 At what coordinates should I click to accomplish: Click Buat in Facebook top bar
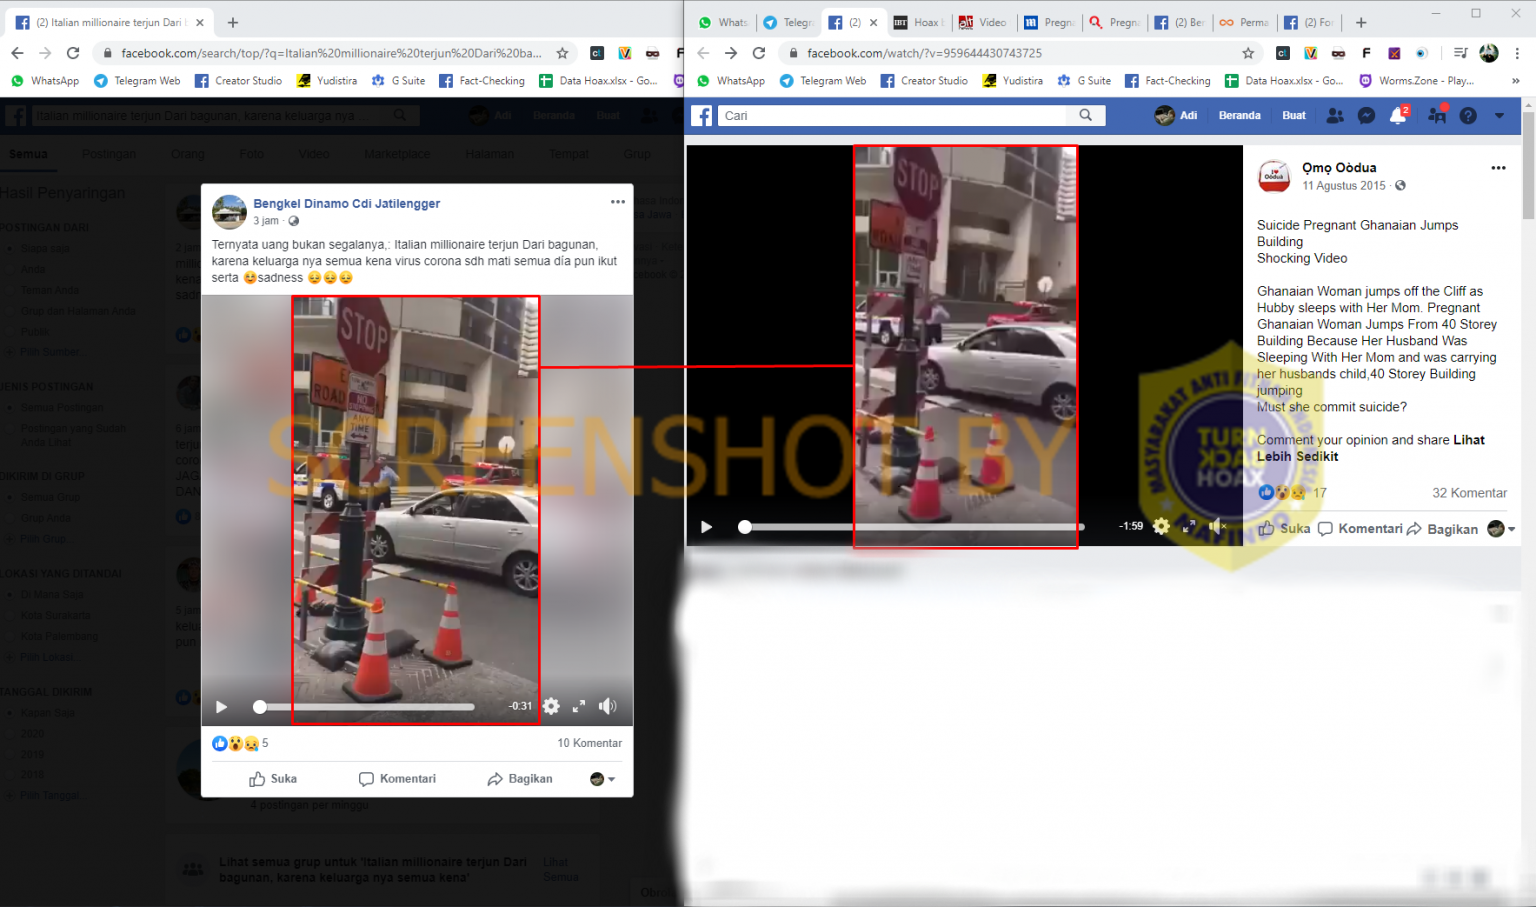click(x=1294, y=116)
